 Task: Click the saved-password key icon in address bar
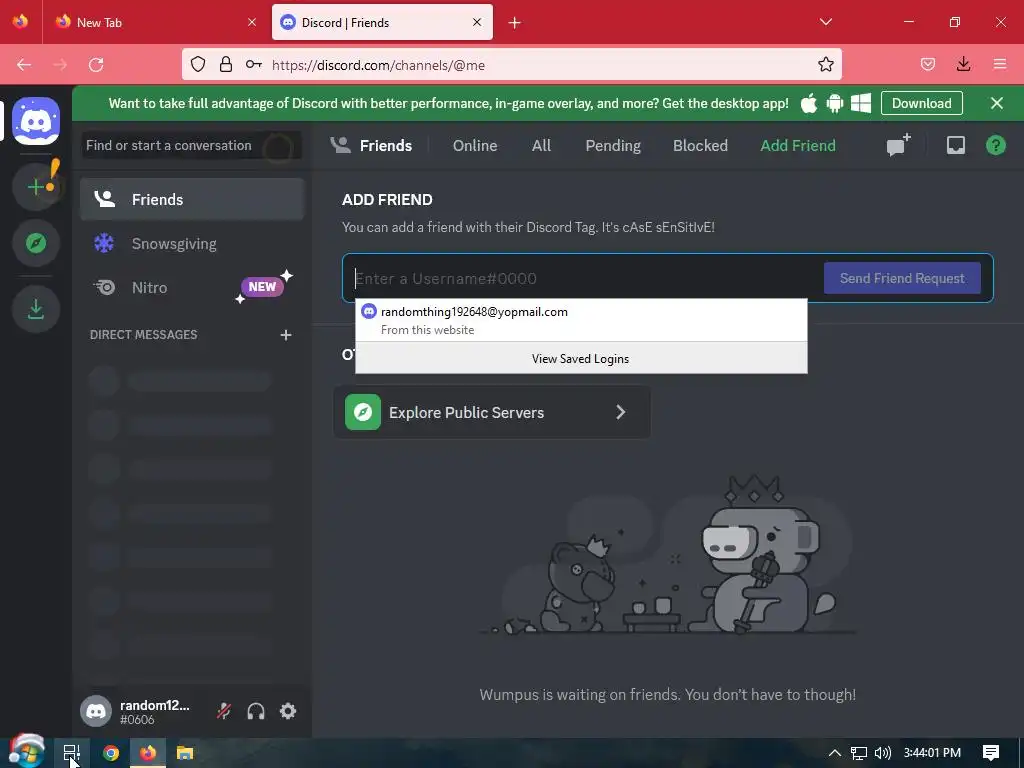[x=253, y=64]
